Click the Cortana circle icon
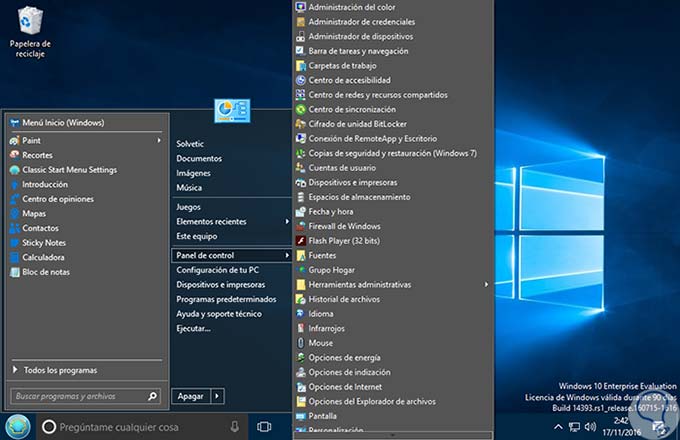This screenshot has width=680, height=440. (49, 427)
